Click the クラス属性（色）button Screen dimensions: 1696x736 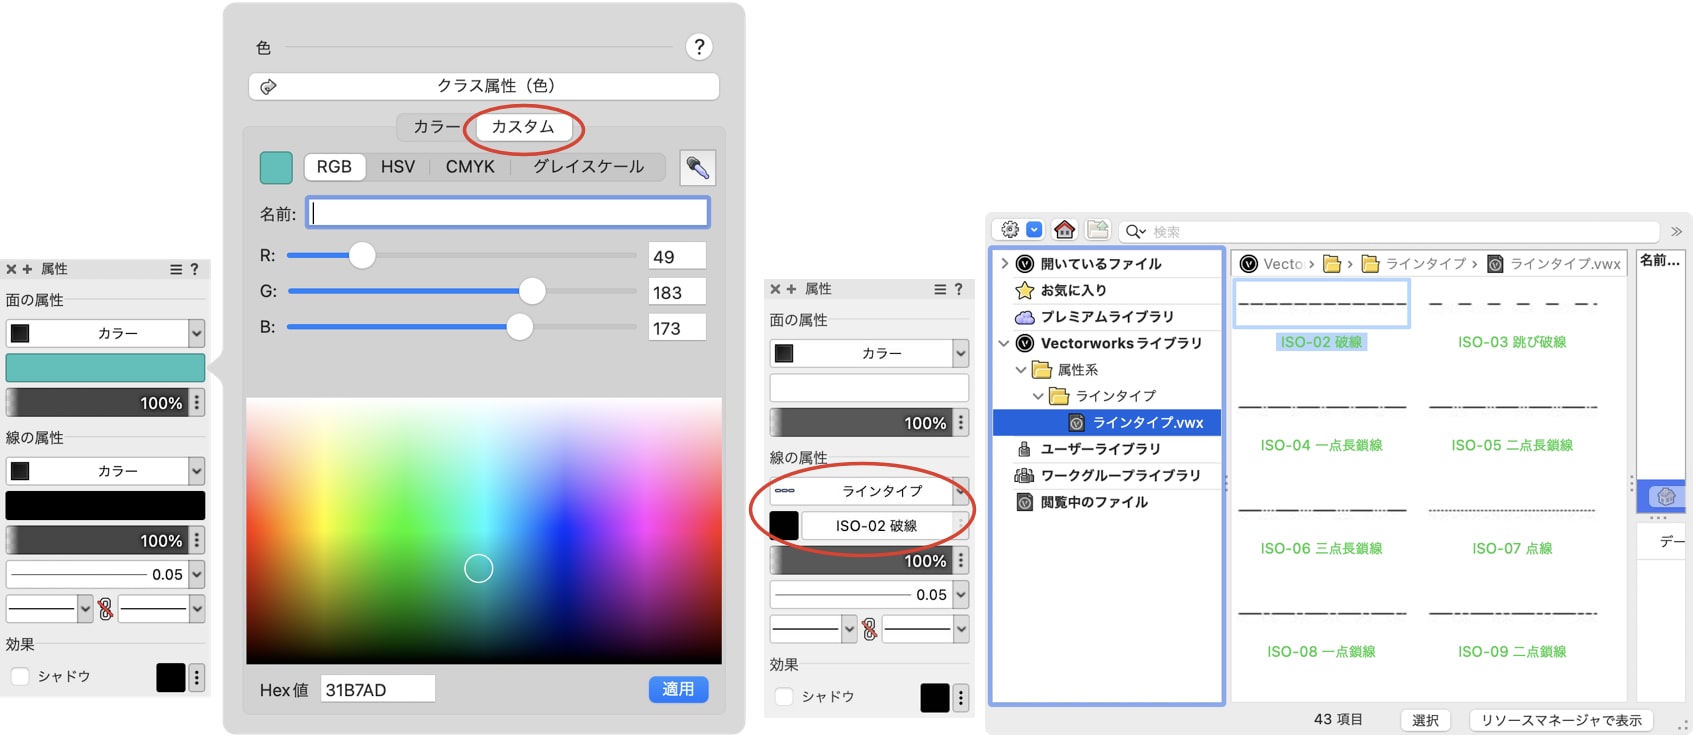484,86
